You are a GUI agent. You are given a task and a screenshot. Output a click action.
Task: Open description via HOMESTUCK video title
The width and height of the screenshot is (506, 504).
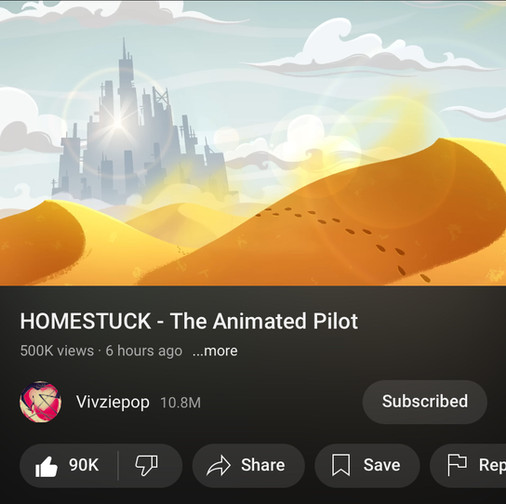(x=189, y=321)
